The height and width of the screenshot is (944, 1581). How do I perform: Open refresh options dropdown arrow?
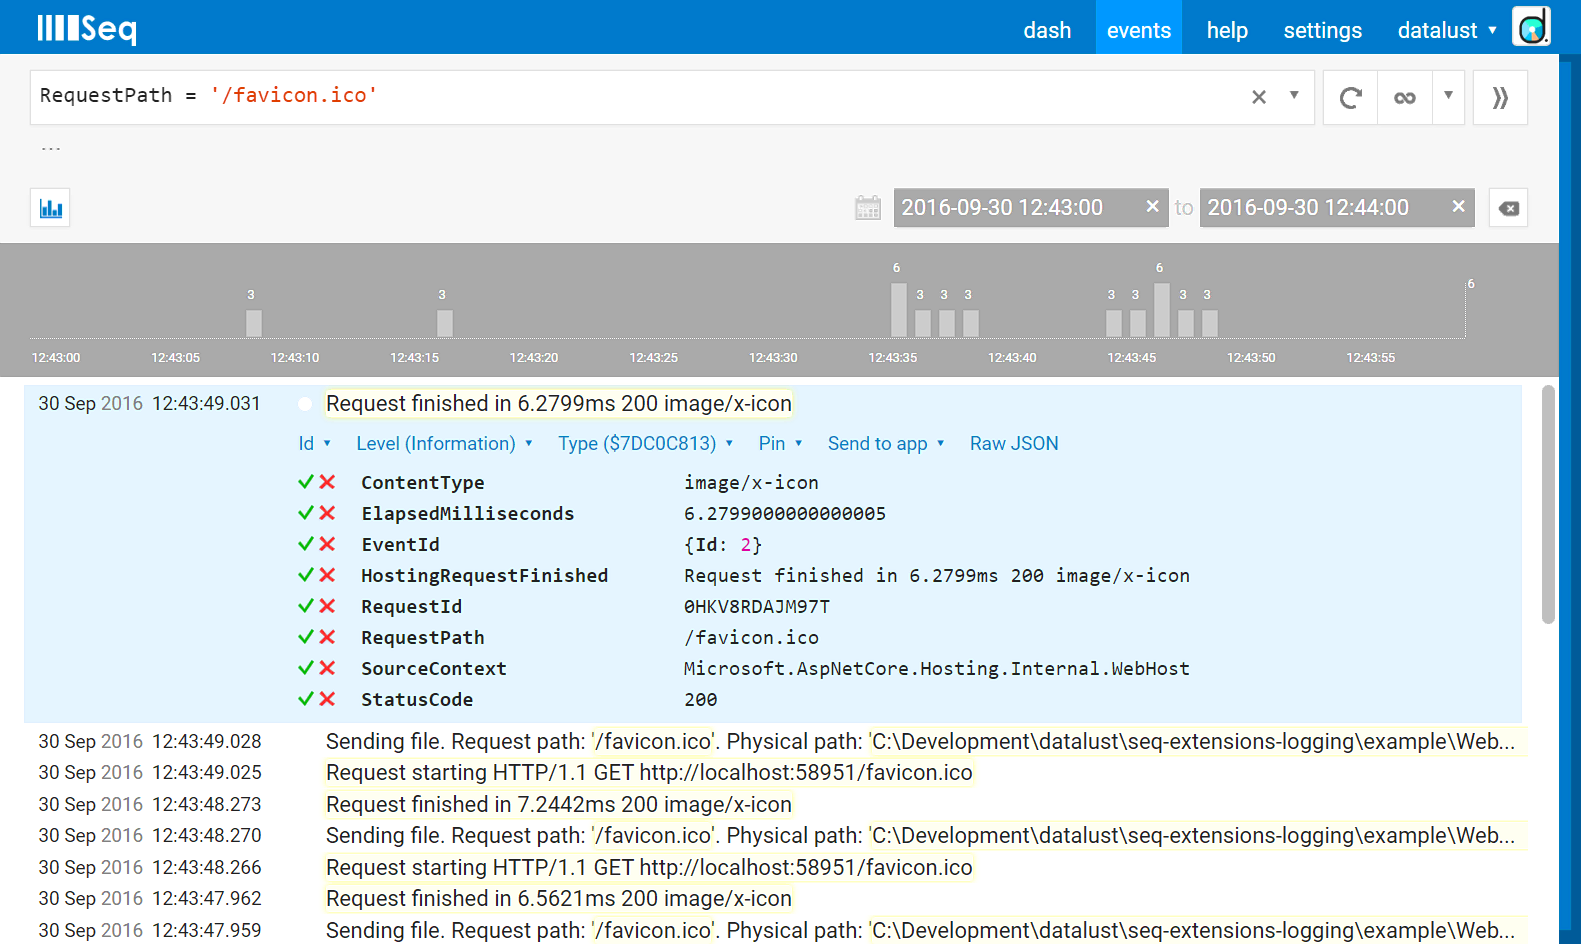click(x=1448, y=97)
